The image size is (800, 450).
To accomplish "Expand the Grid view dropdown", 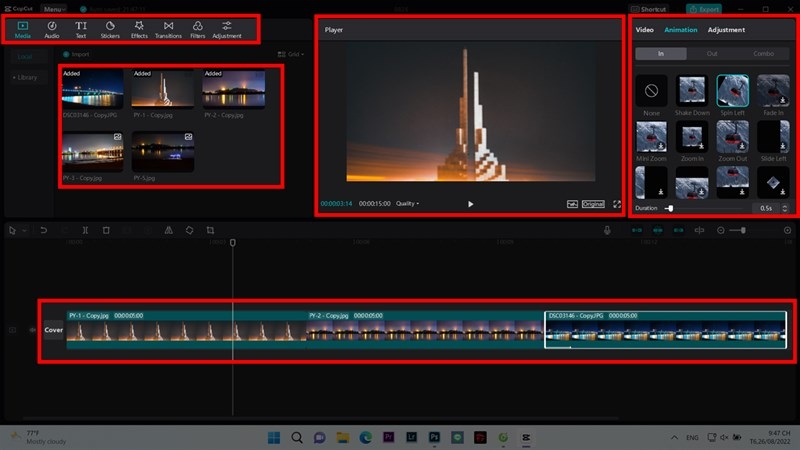I will 294,54.
